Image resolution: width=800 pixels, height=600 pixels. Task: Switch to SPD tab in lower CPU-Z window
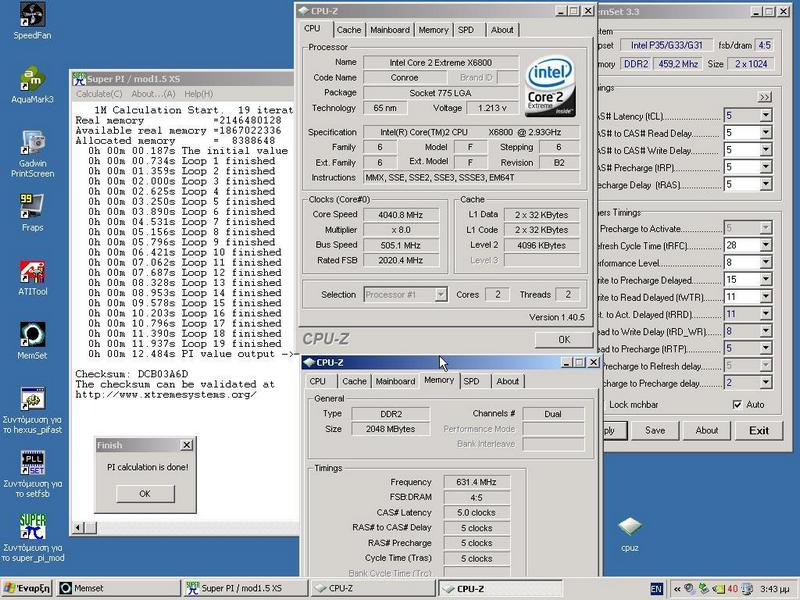pos(471,381)
